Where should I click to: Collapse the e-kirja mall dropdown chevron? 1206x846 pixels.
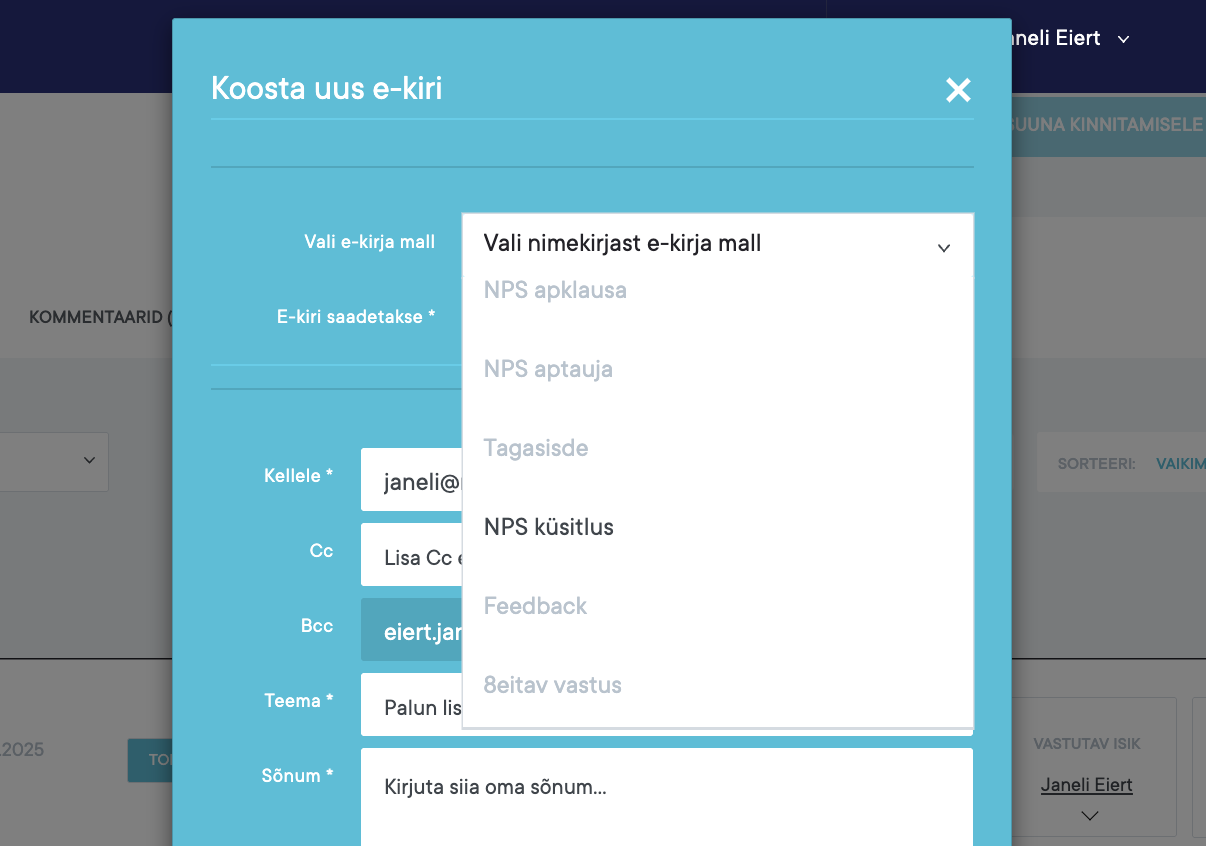[943, 247]
